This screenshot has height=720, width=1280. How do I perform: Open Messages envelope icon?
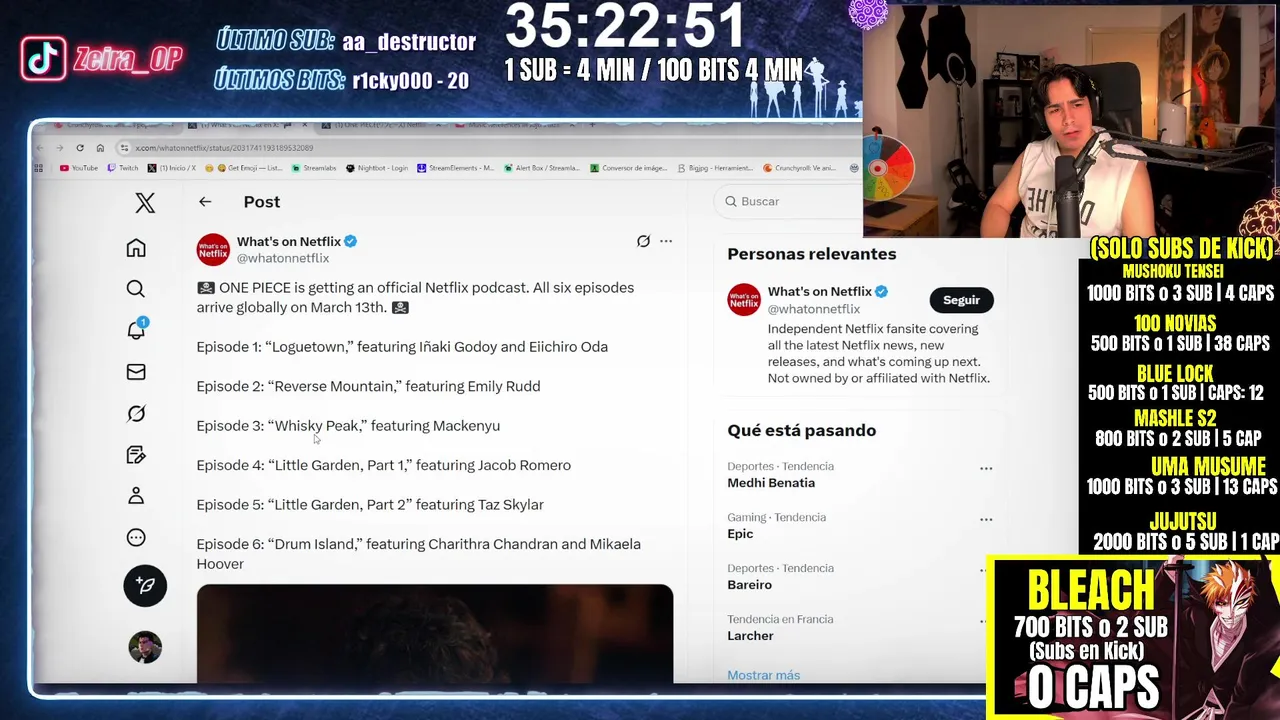click(136, 372)
